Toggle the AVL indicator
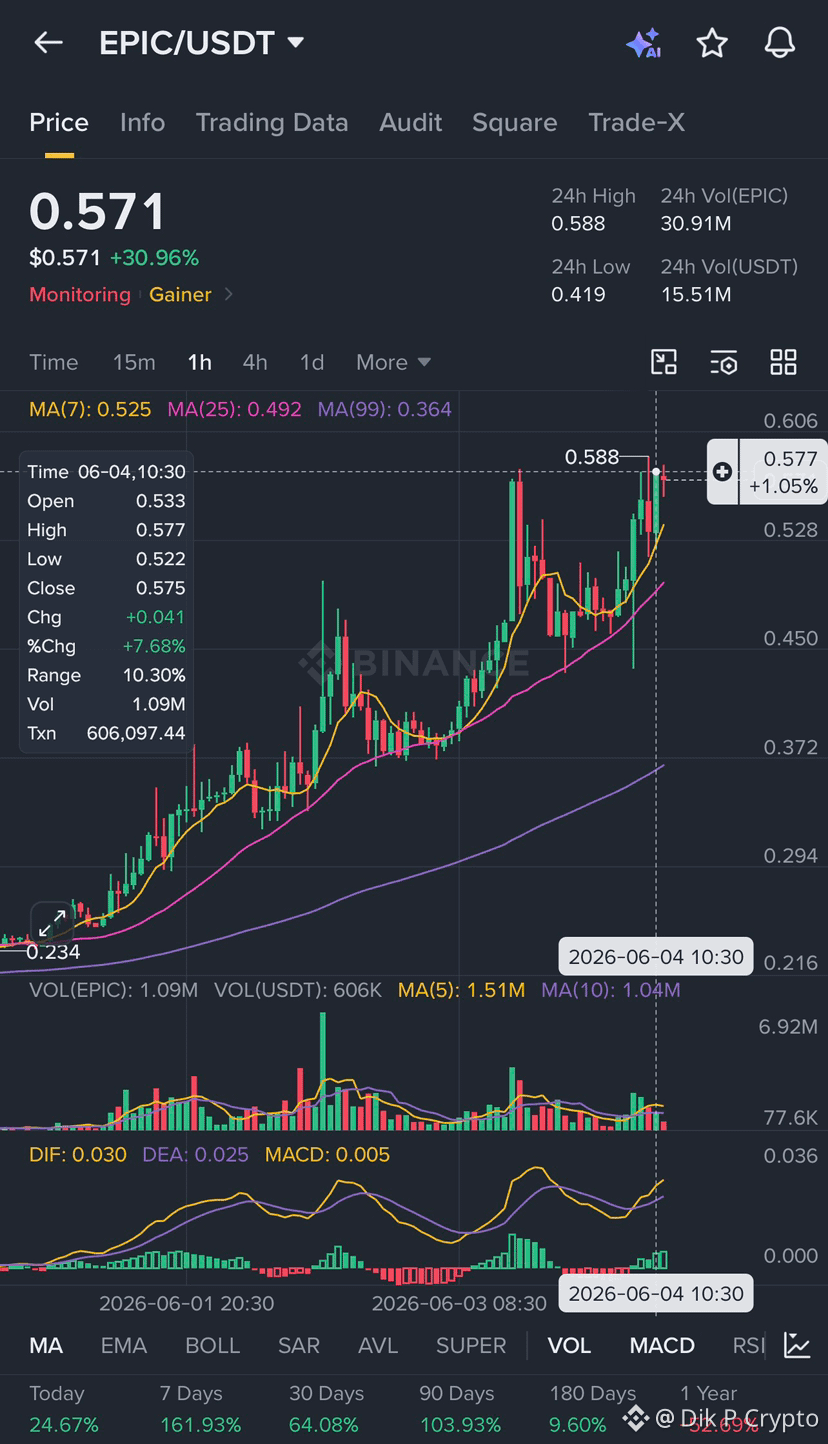Screen dimensions: 828x1444 (378, 1345)
